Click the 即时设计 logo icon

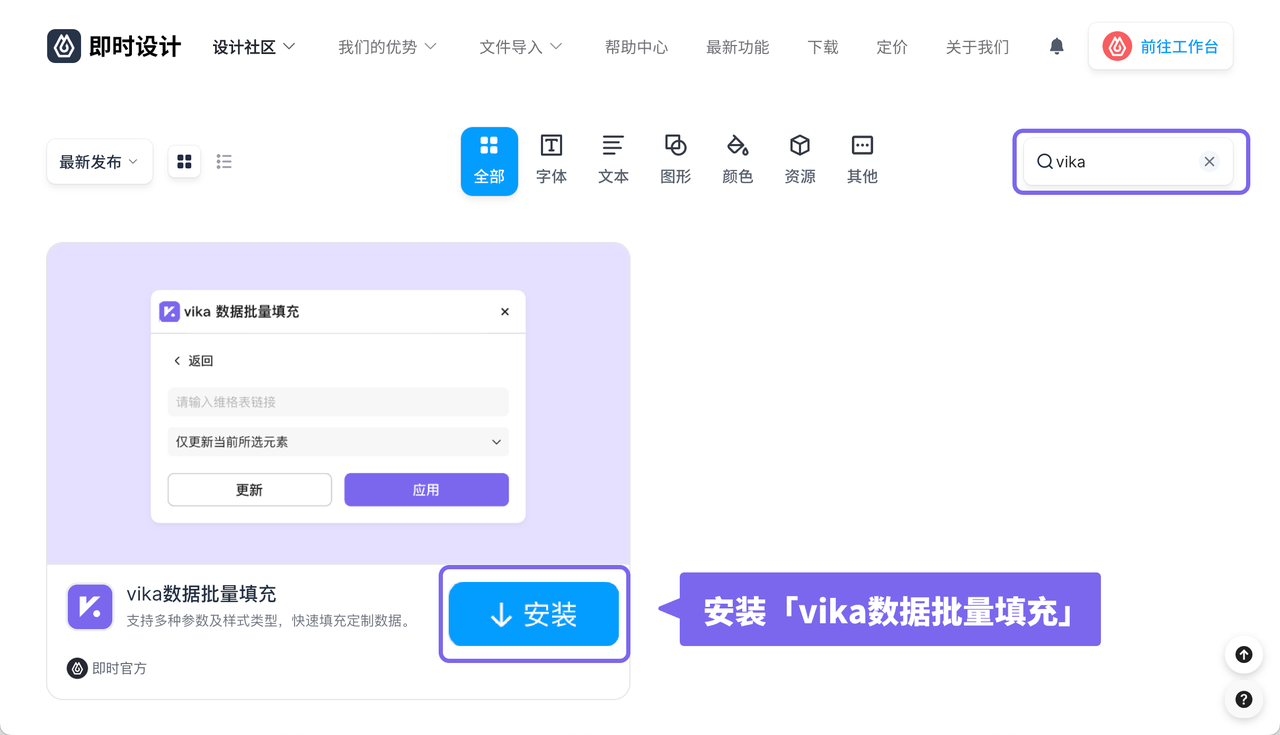(64, 46)
